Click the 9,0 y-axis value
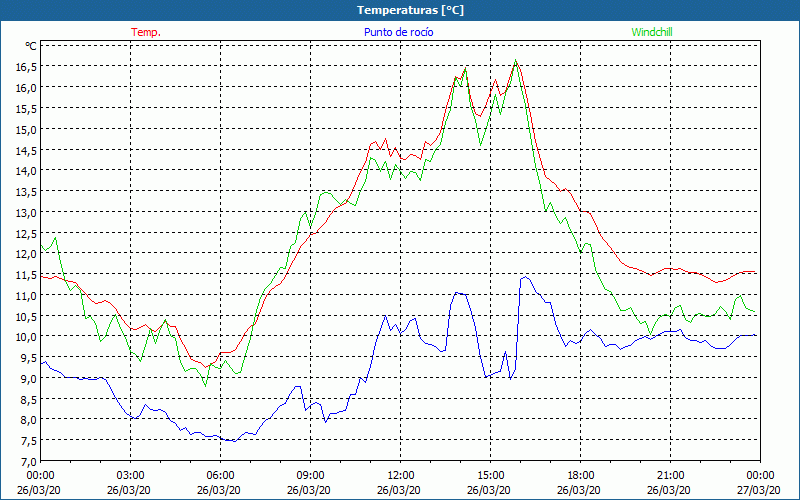800x500 pixels. point(28,379)
